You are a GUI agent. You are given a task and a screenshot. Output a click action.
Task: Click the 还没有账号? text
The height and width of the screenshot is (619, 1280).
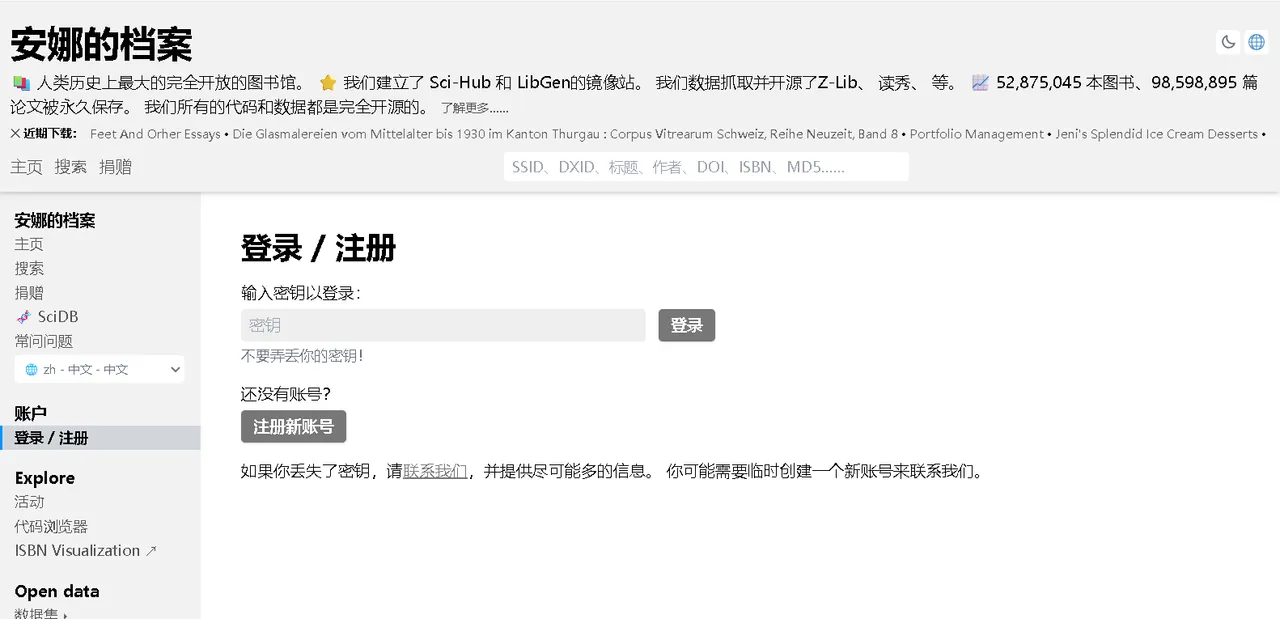[x=286, y=394]
